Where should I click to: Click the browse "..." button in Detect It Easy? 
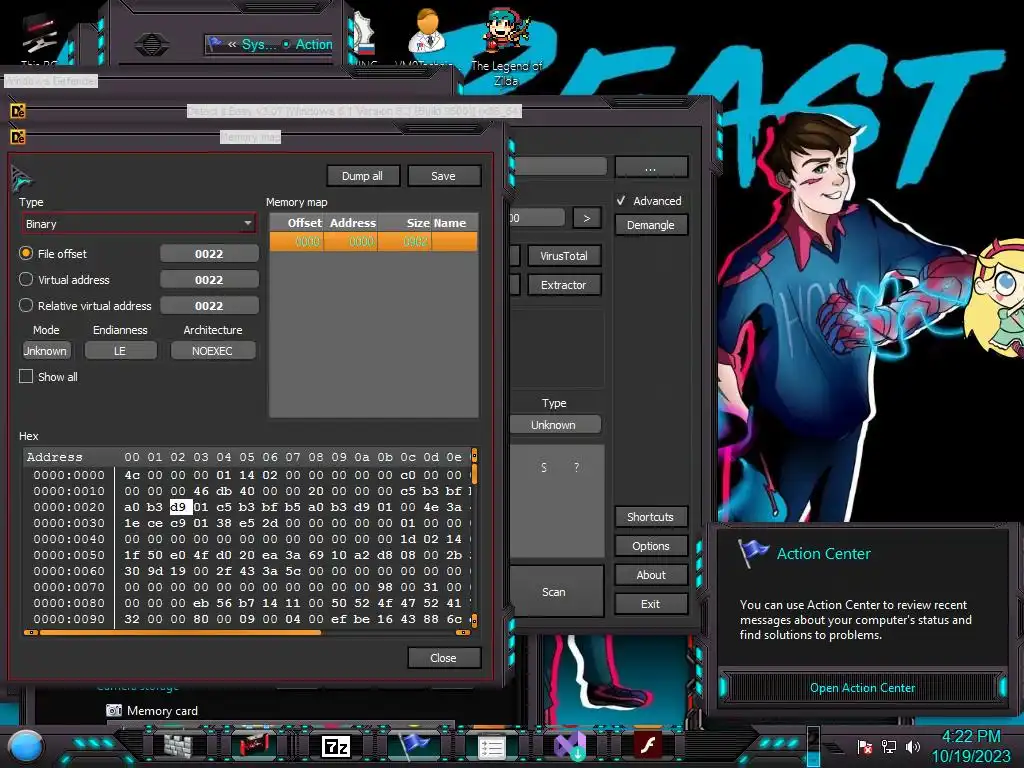tap(650, 167)
